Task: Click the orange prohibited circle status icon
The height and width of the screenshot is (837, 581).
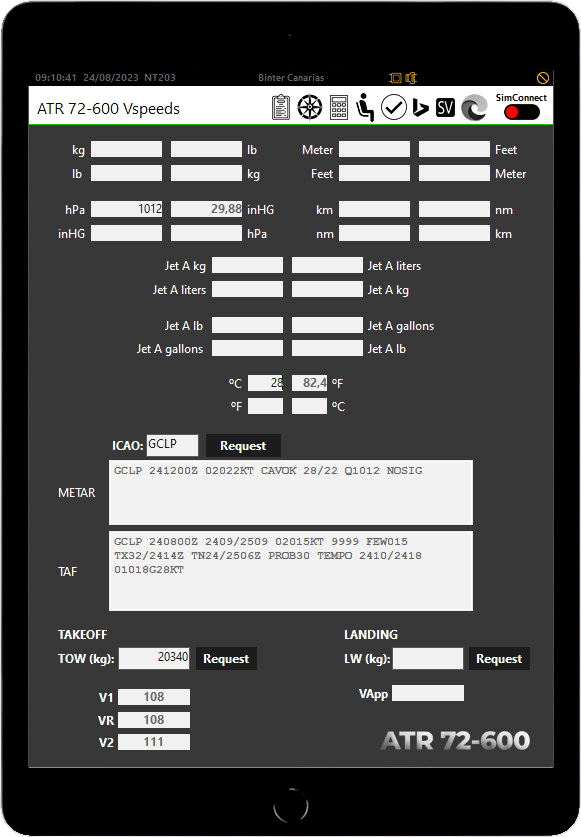Action: coord(543,78)
